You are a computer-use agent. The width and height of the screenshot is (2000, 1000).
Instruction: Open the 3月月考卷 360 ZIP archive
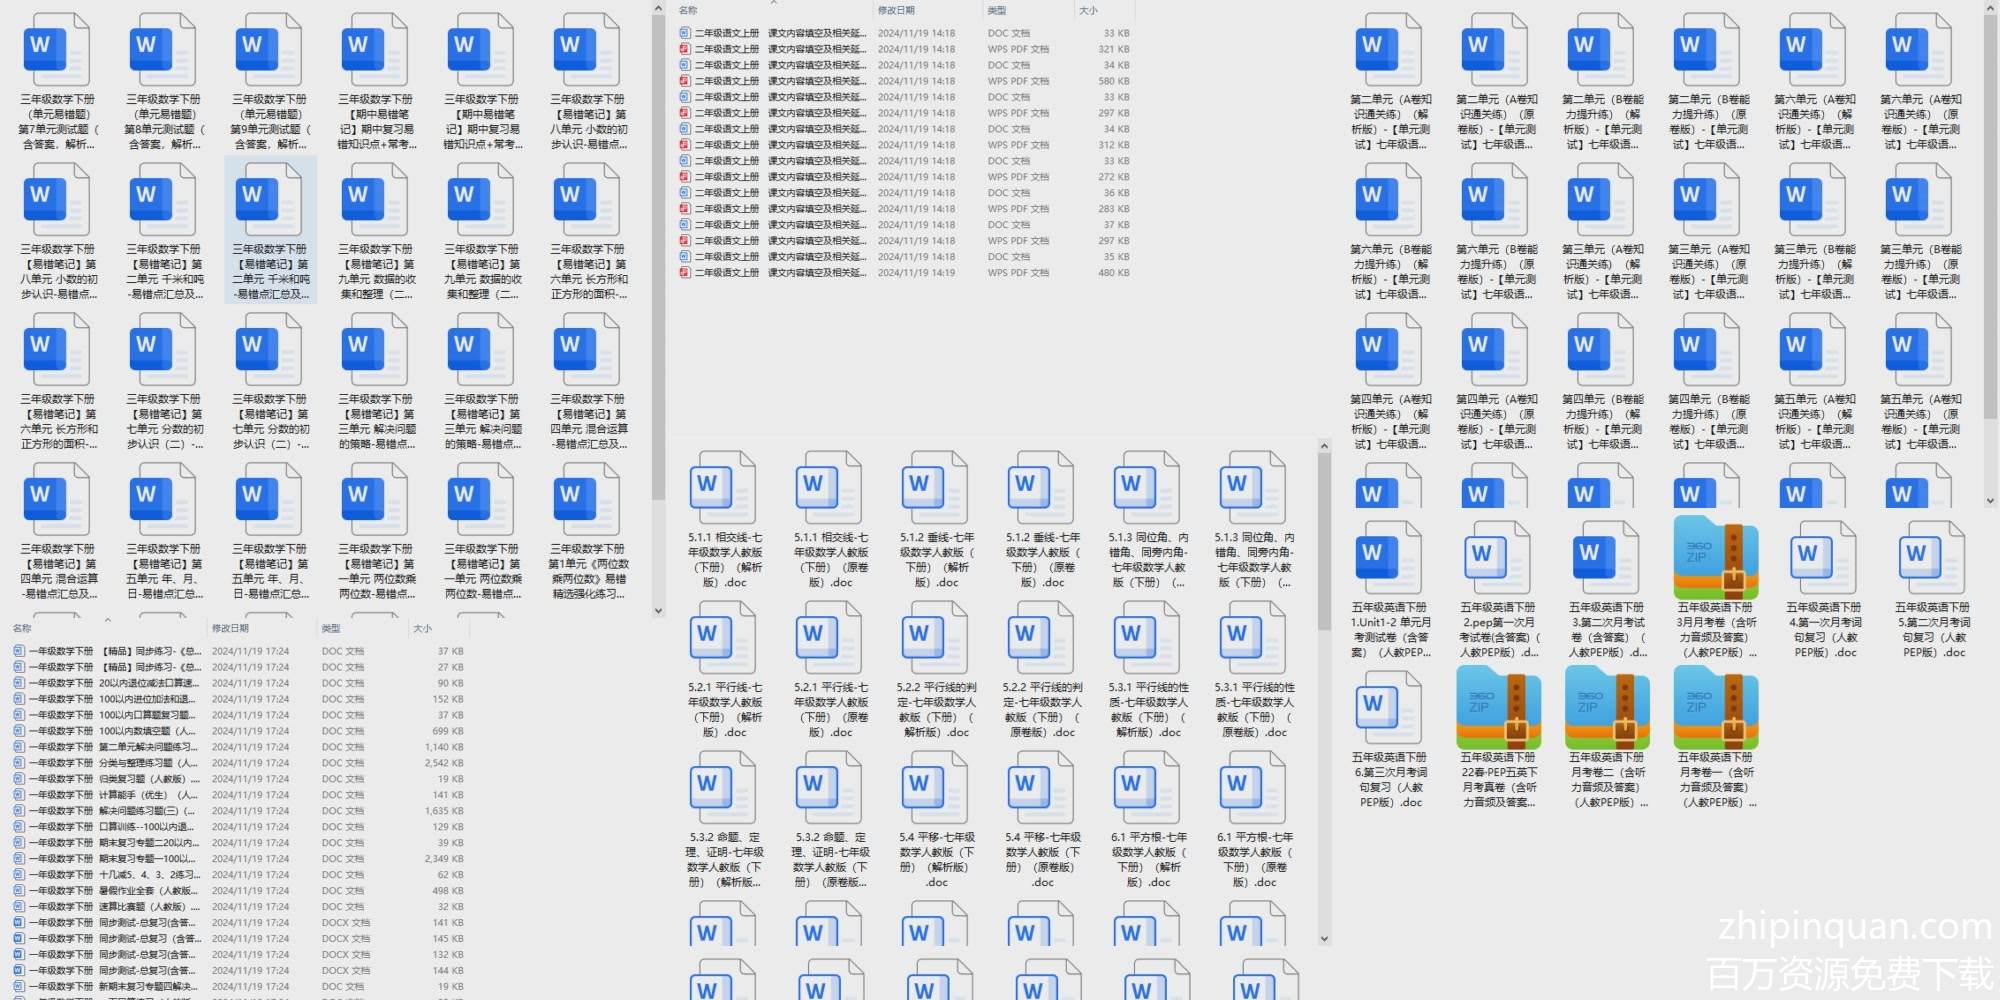coord(1716,556)
